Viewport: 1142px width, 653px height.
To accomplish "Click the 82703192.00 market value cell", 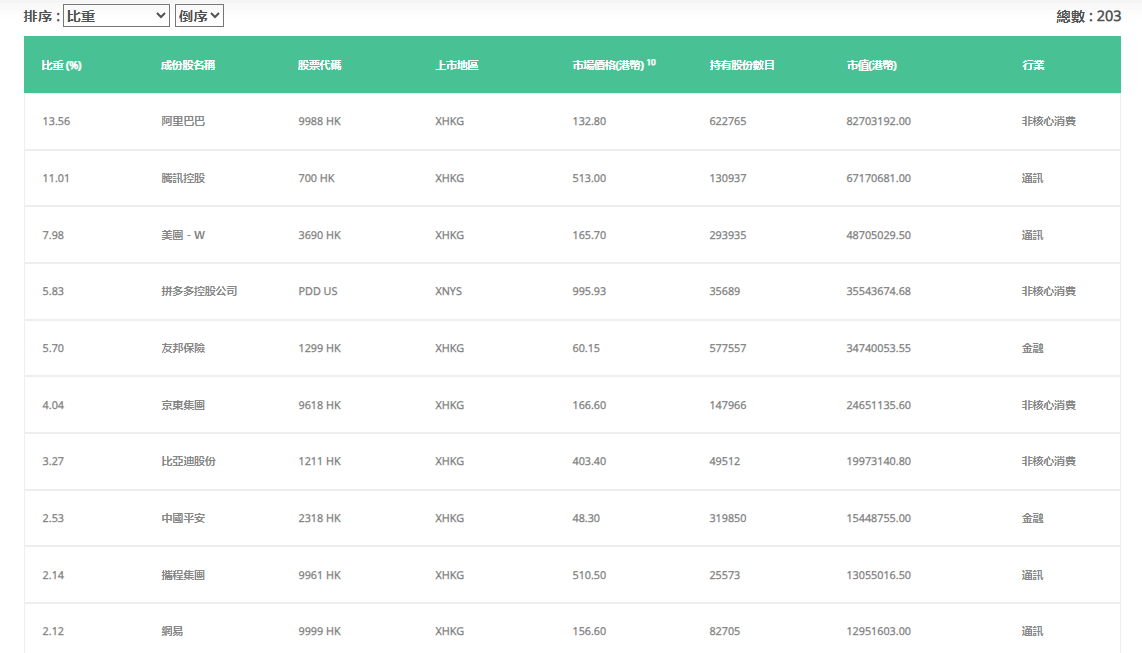I will click(x=878, y=122).
